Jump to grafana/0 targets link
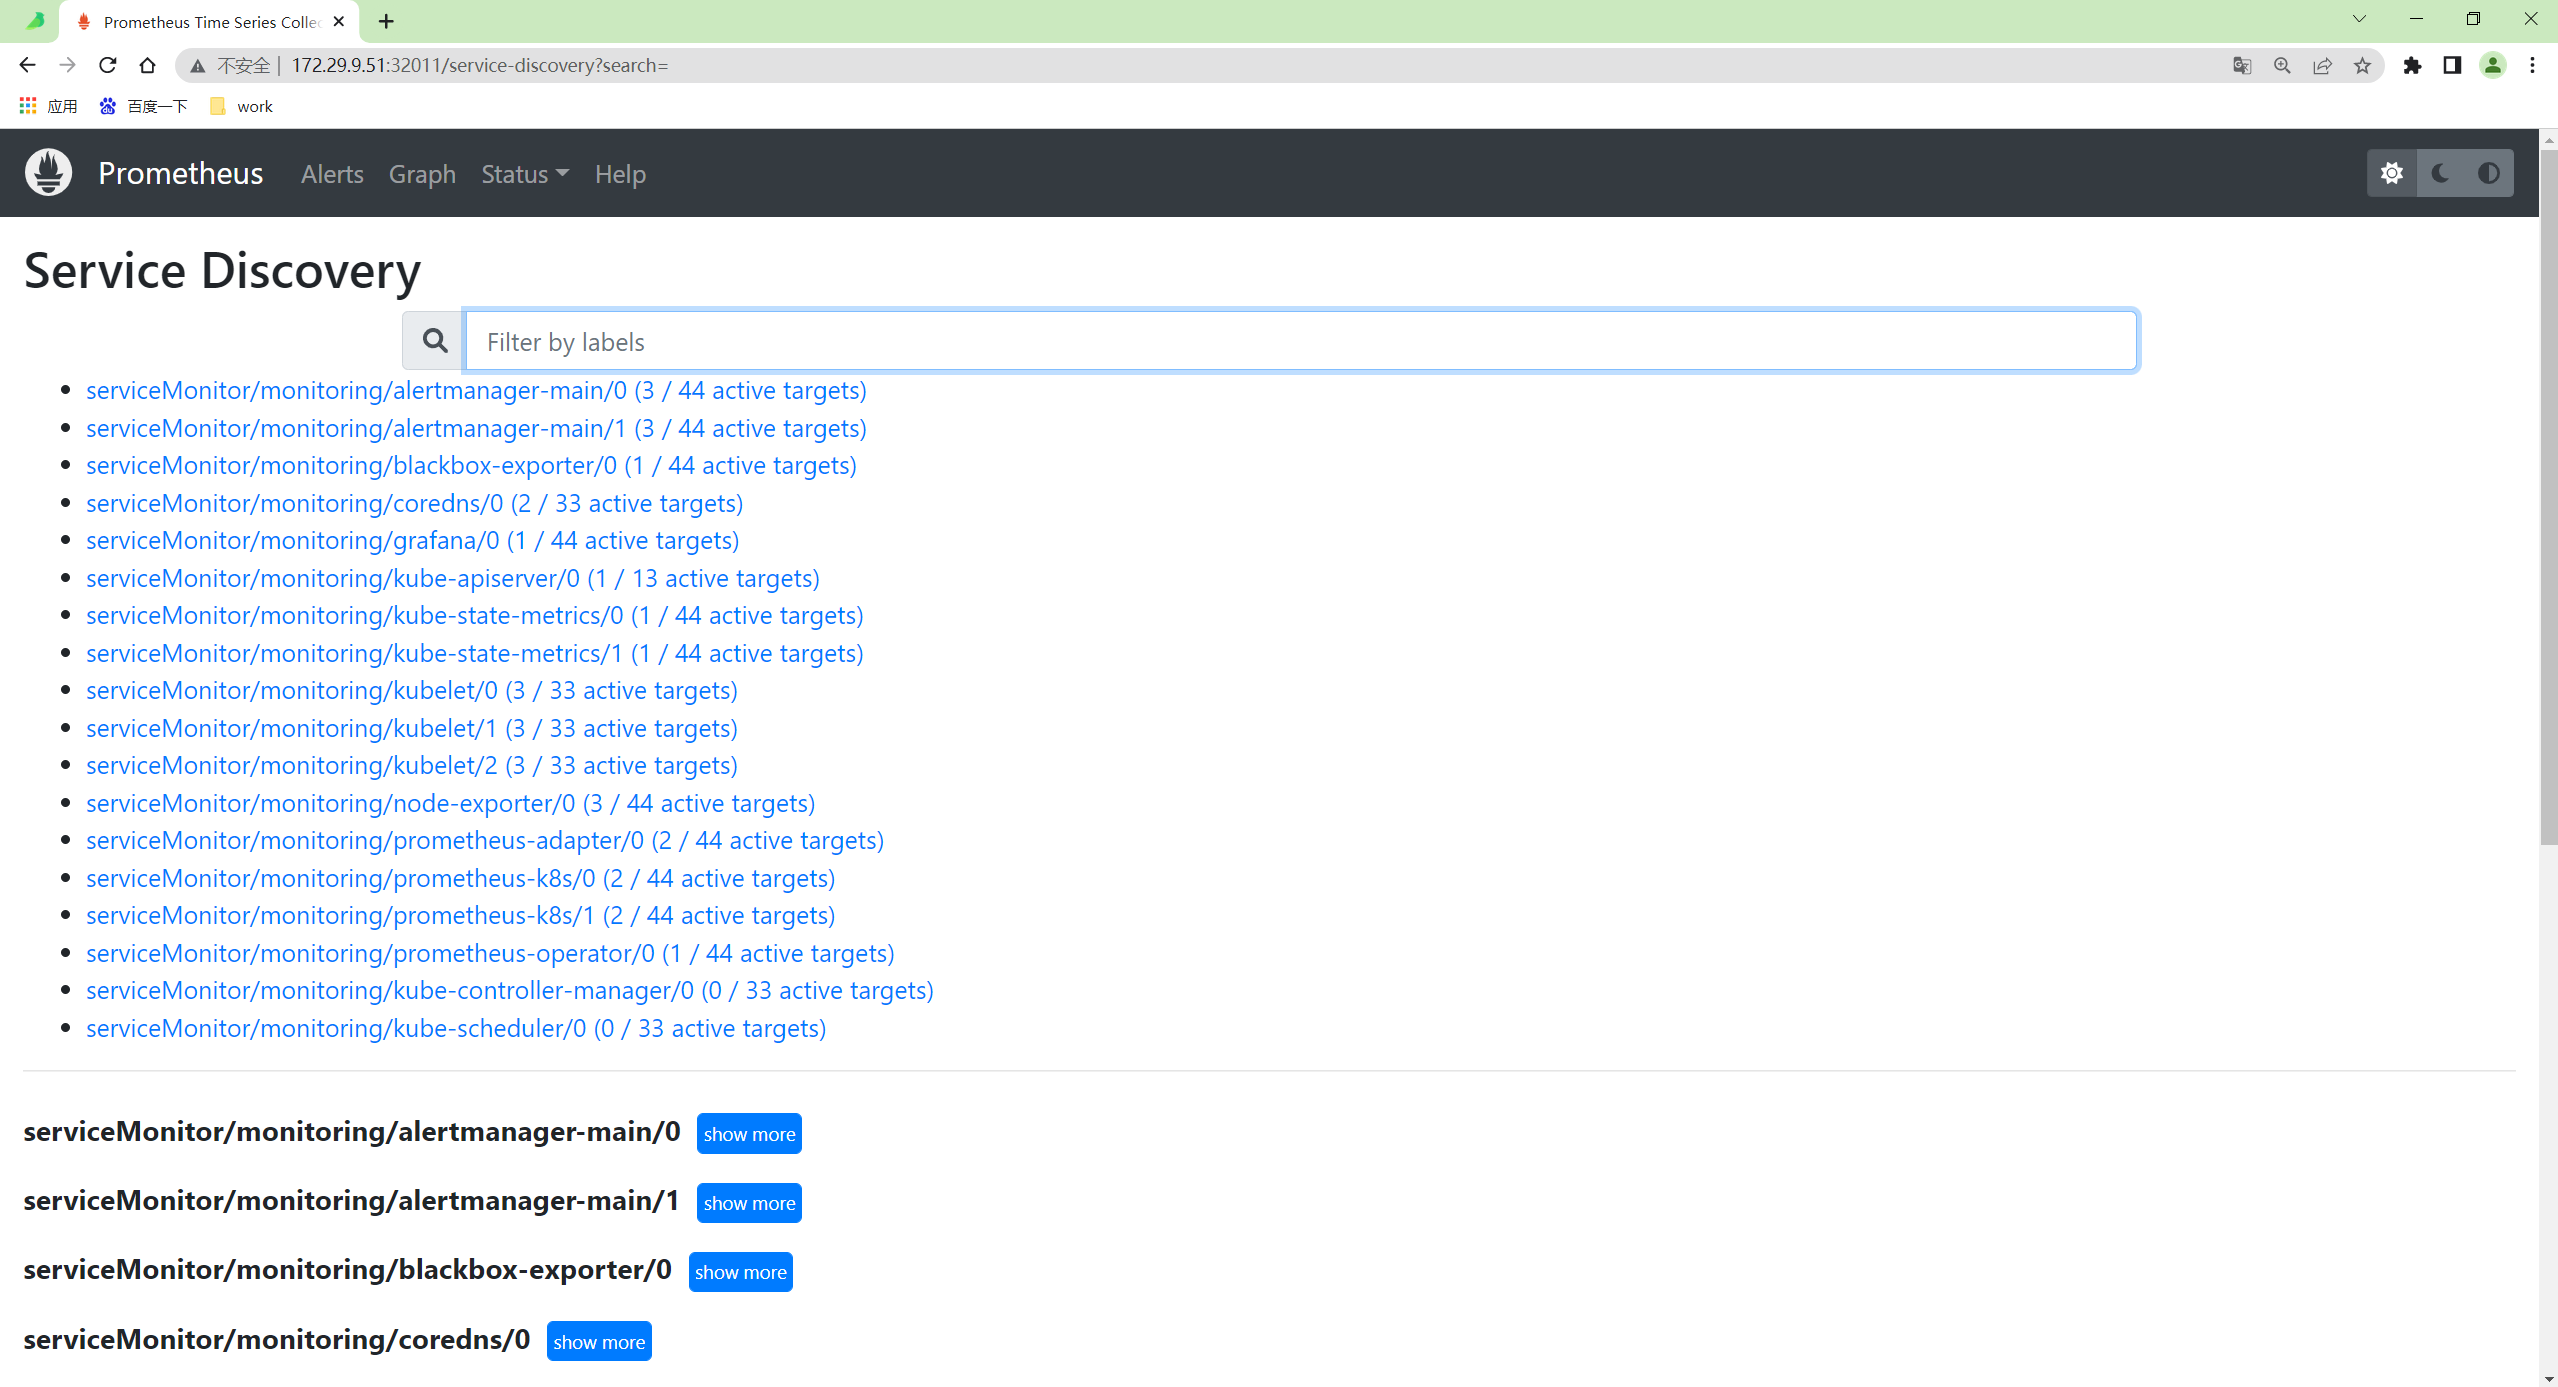Viewport: 2558px width, 1387px height. point(412,540)
